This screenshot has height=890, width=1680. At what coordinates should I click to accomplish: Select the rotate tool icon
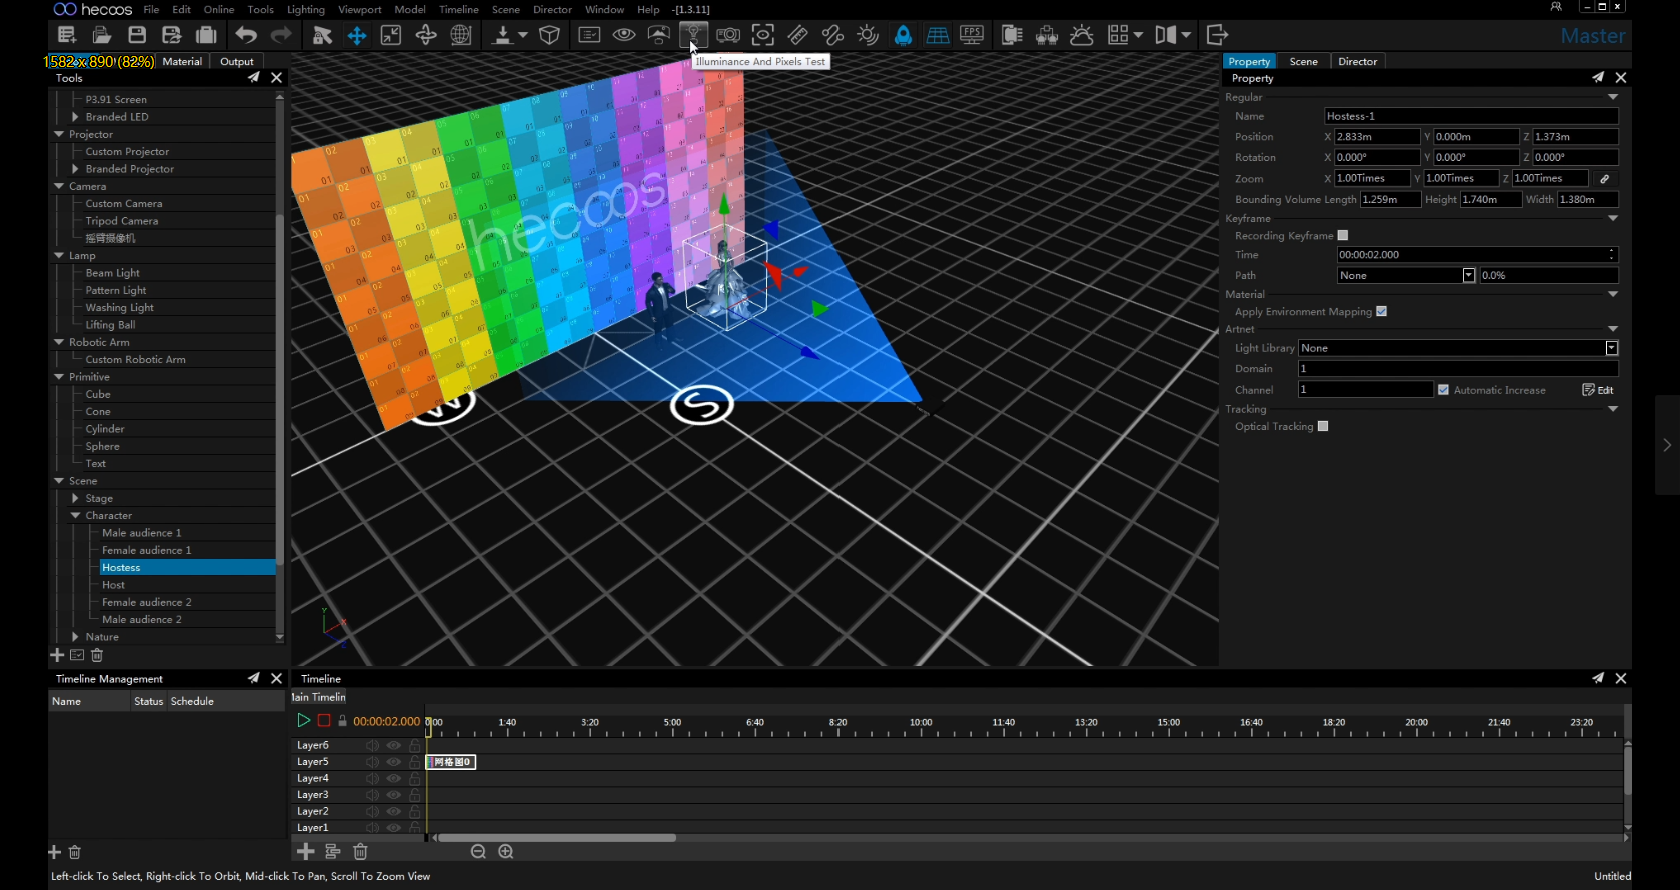[x=426, y=35]
